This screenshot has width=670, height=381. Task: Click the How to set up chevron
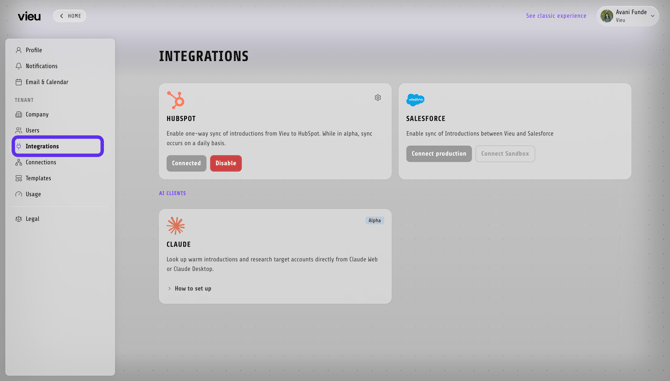169,289
